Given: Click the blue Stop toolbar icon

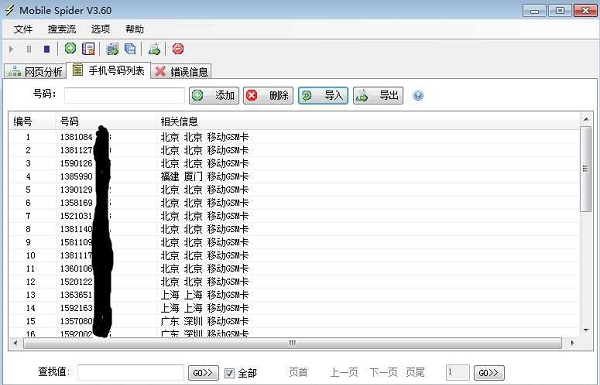Looking at the screenshot, I should pos(47,49).
